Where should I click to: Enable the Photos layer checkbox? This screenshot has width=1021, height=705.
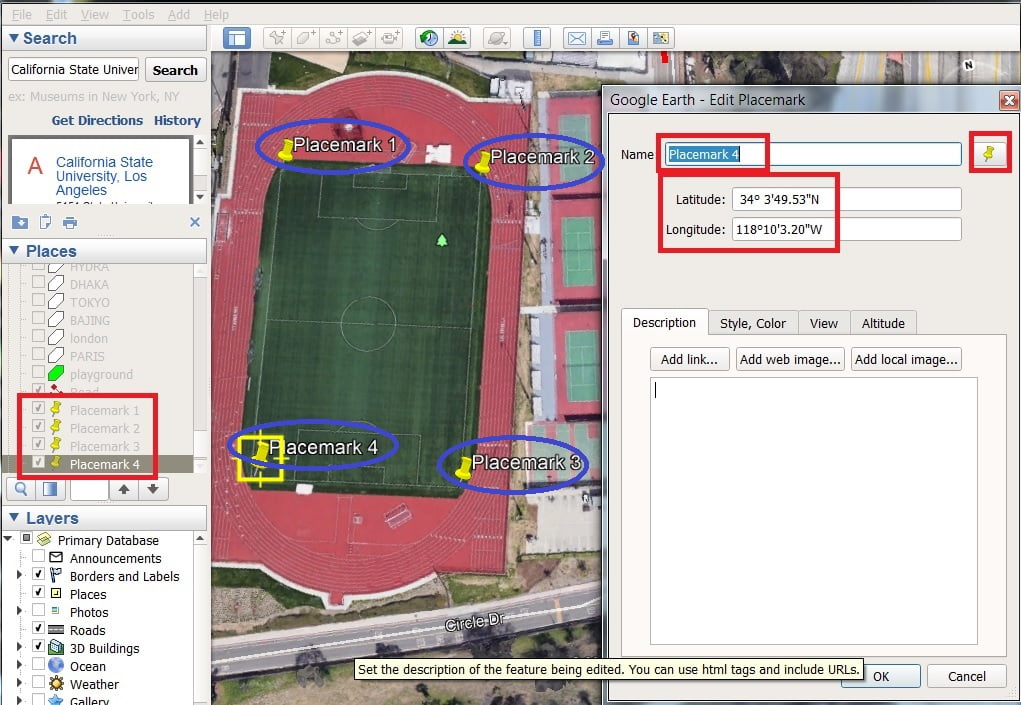click(38, 610)
